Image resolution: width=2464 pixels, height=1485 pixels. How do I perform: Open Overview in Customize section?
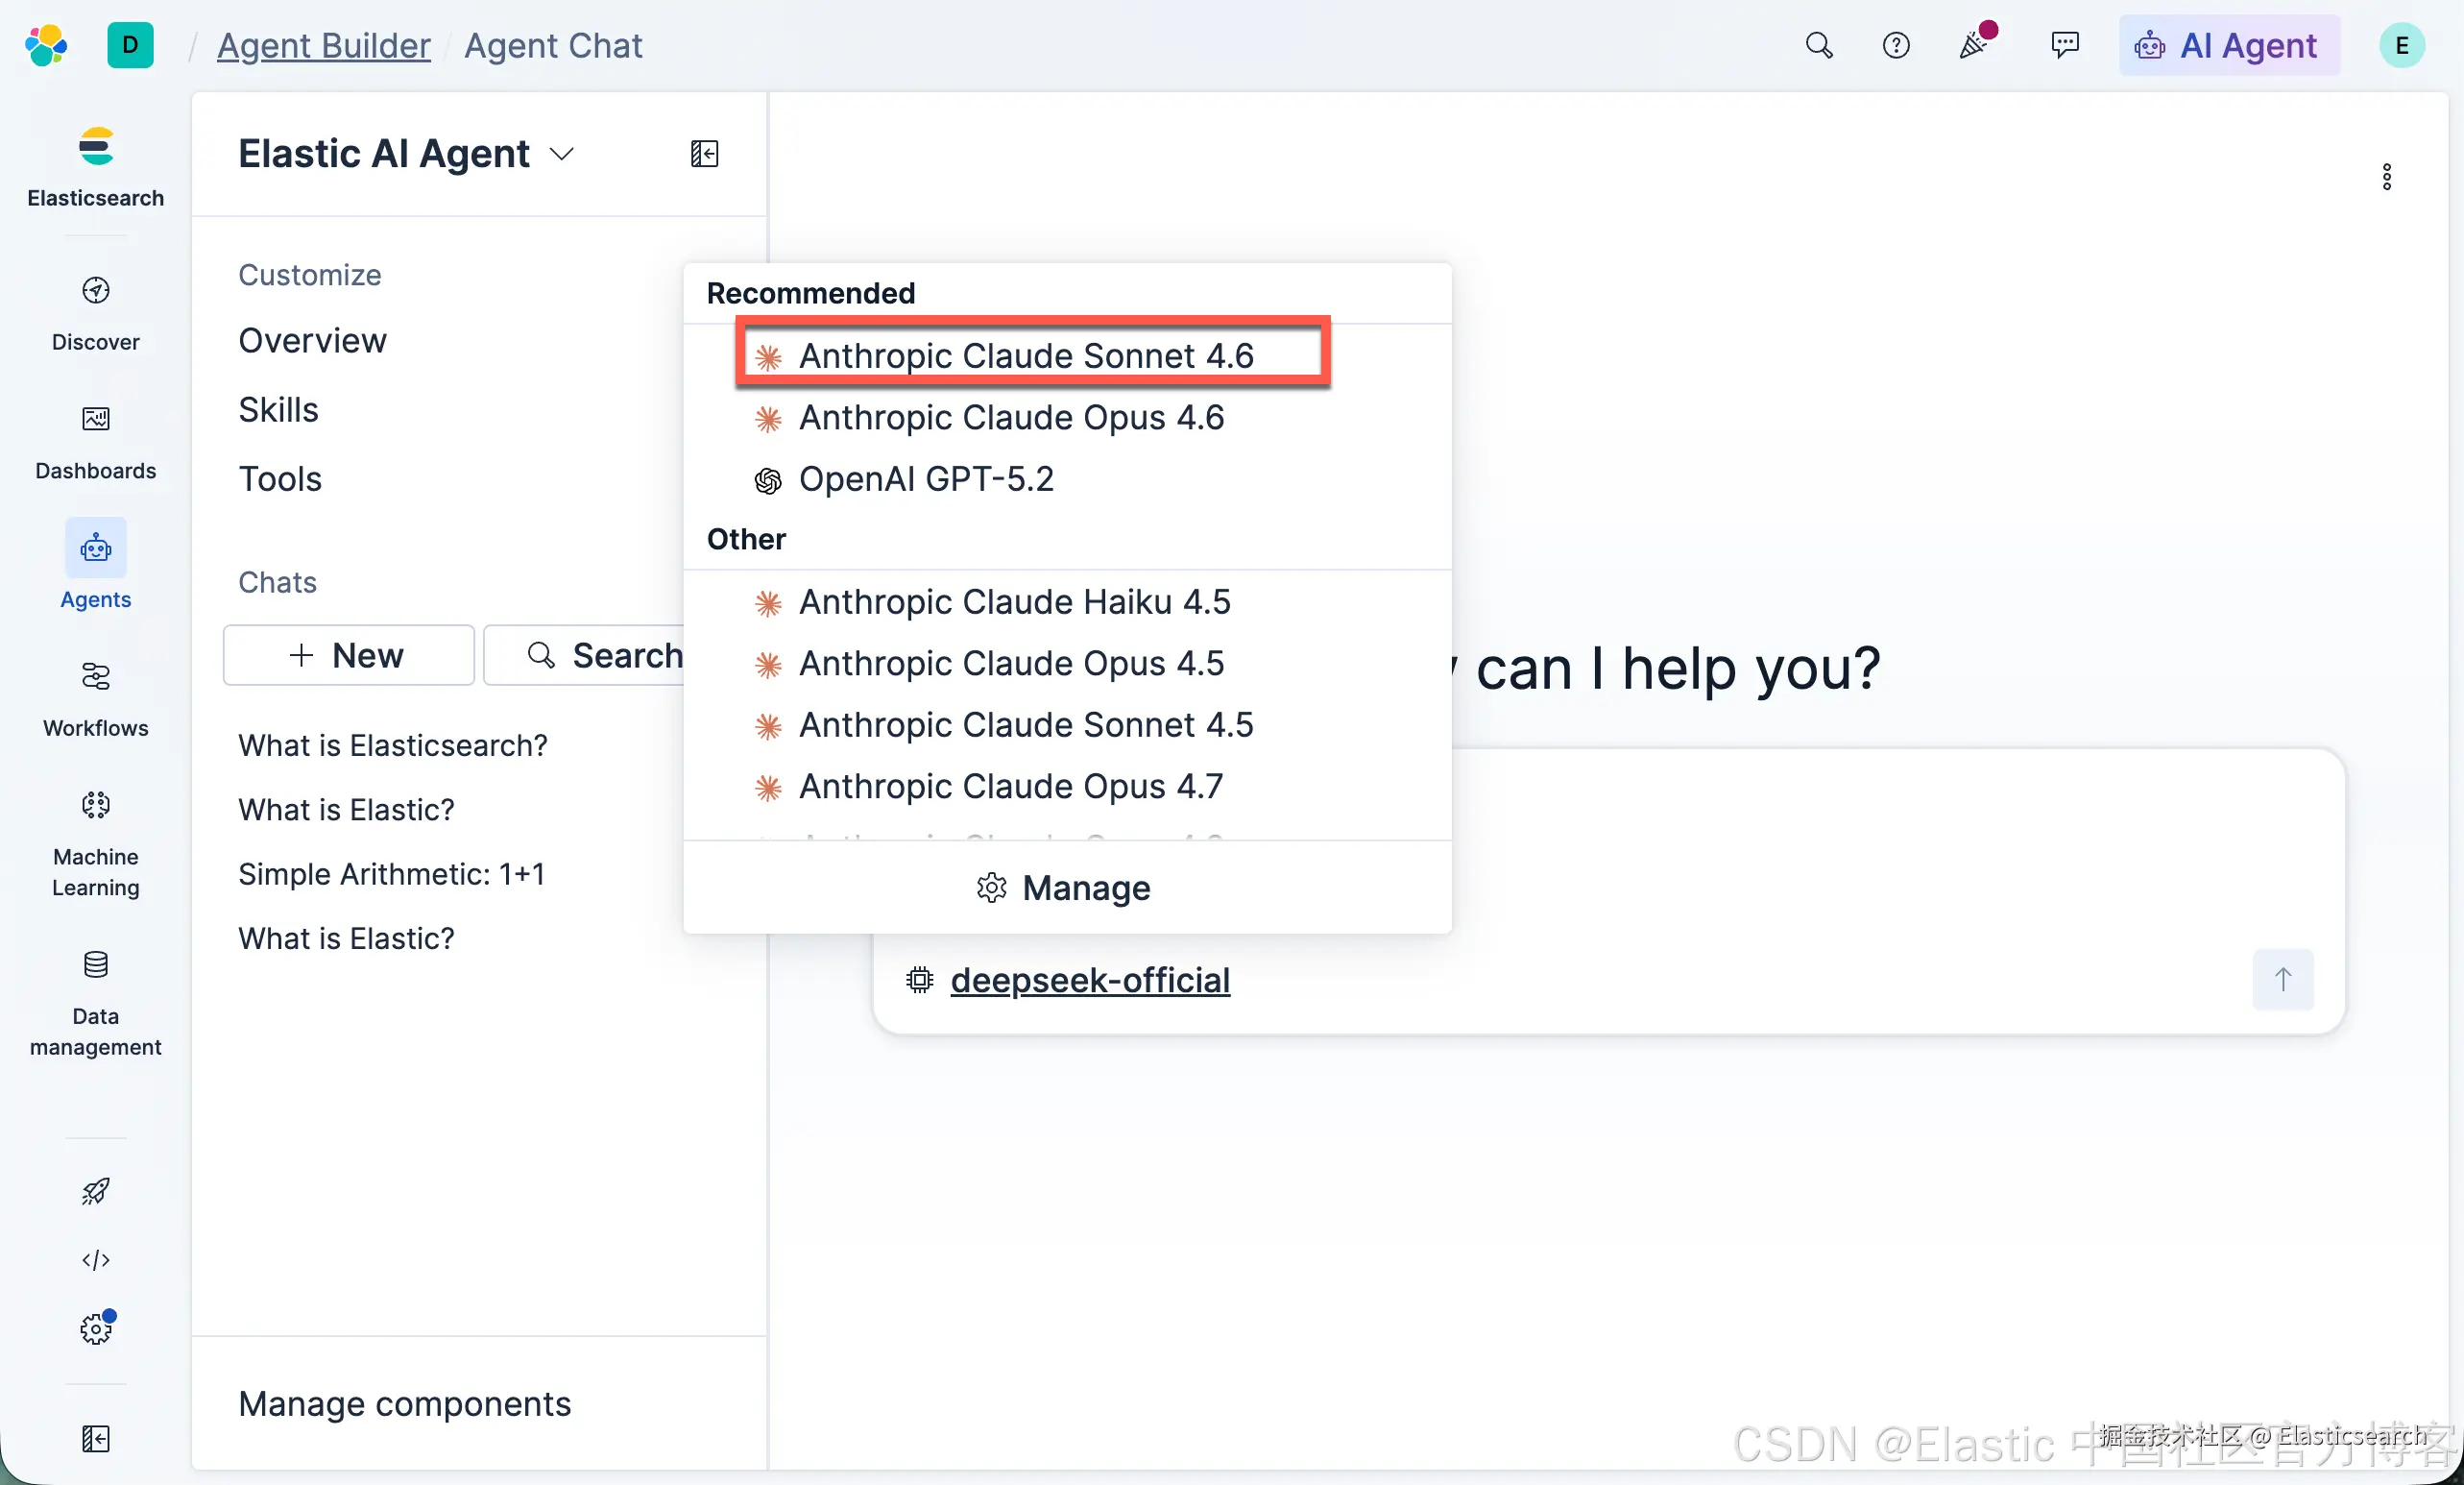312,340
